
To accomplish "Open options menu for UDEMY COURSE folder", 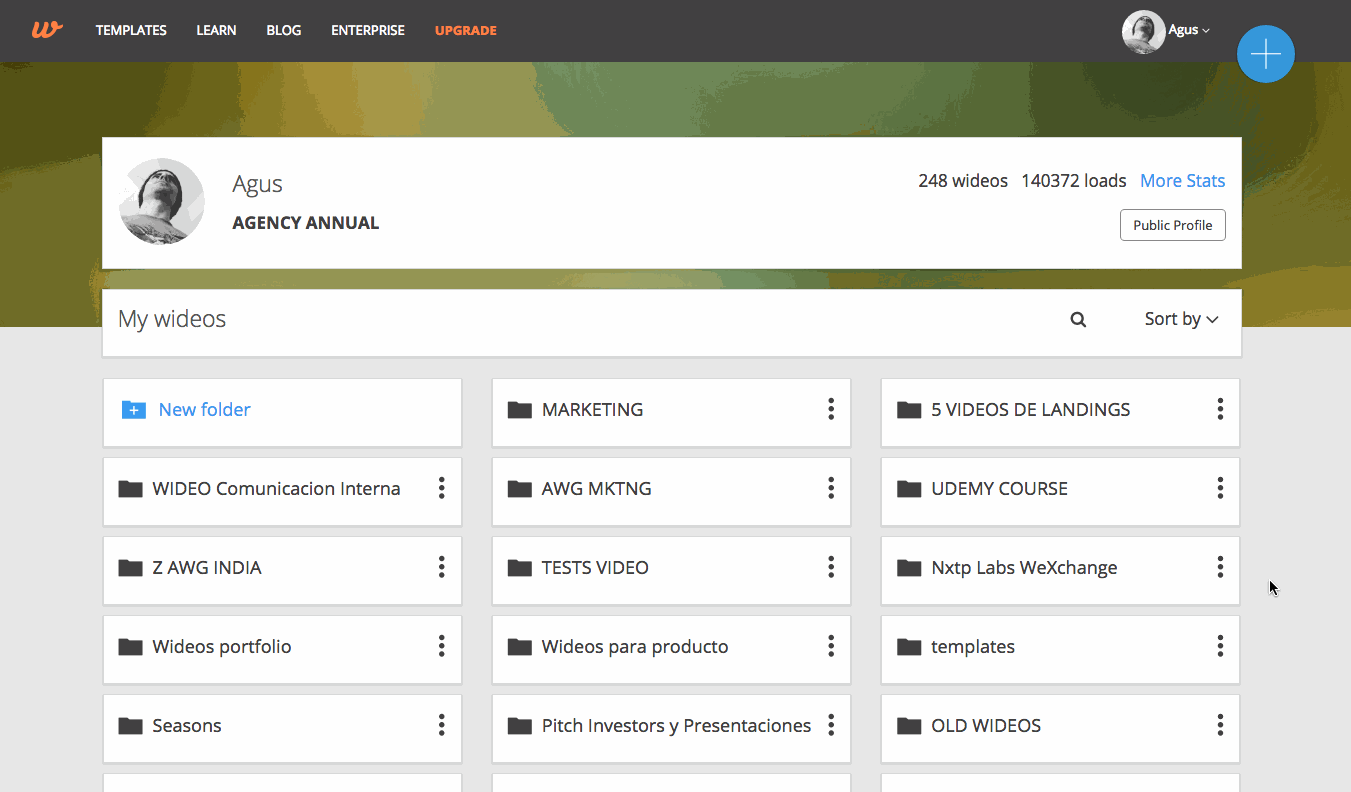I will (1220, 487).
